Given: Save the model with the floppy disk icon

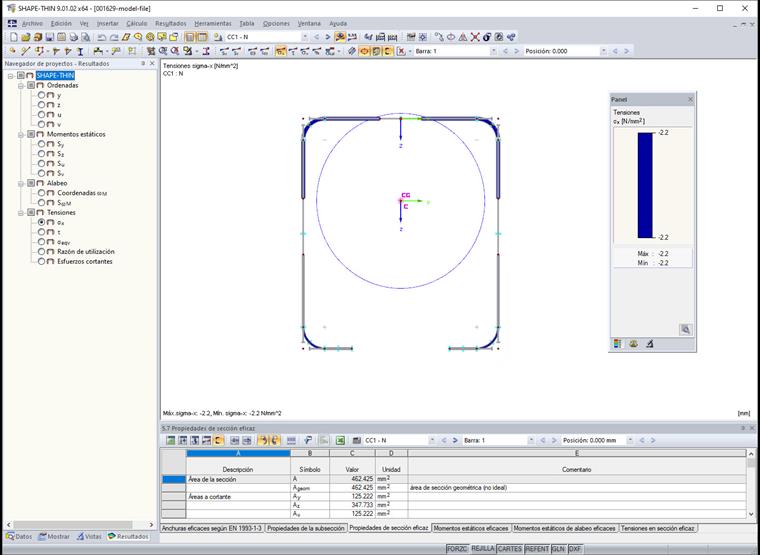Looking at the screenshot, I should 49,37.
